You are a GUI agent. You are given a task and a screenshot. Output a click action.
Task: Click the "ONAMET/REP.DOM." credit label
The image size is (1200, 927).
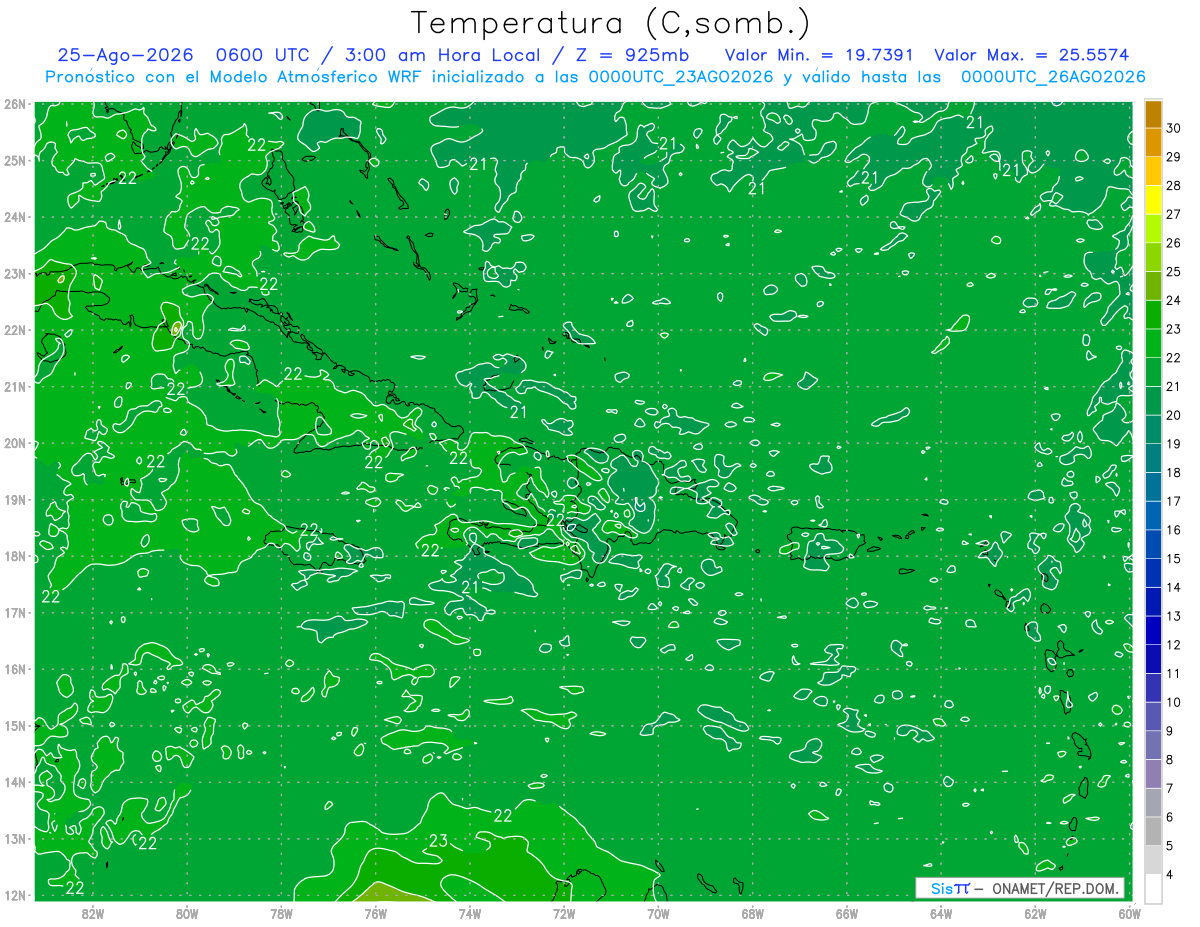[1053, 888]
